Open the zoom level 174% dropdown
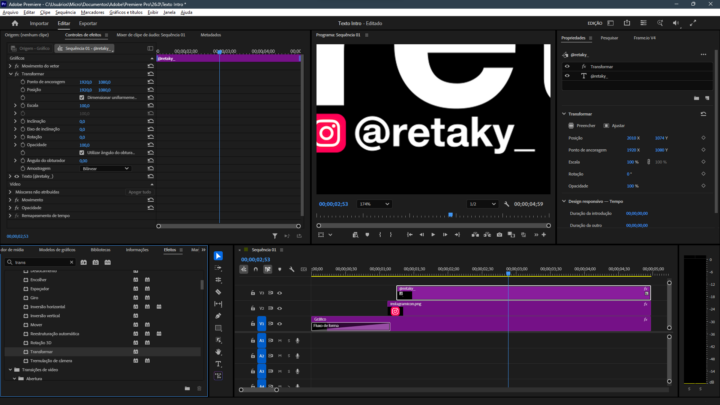 click(374, 204)
